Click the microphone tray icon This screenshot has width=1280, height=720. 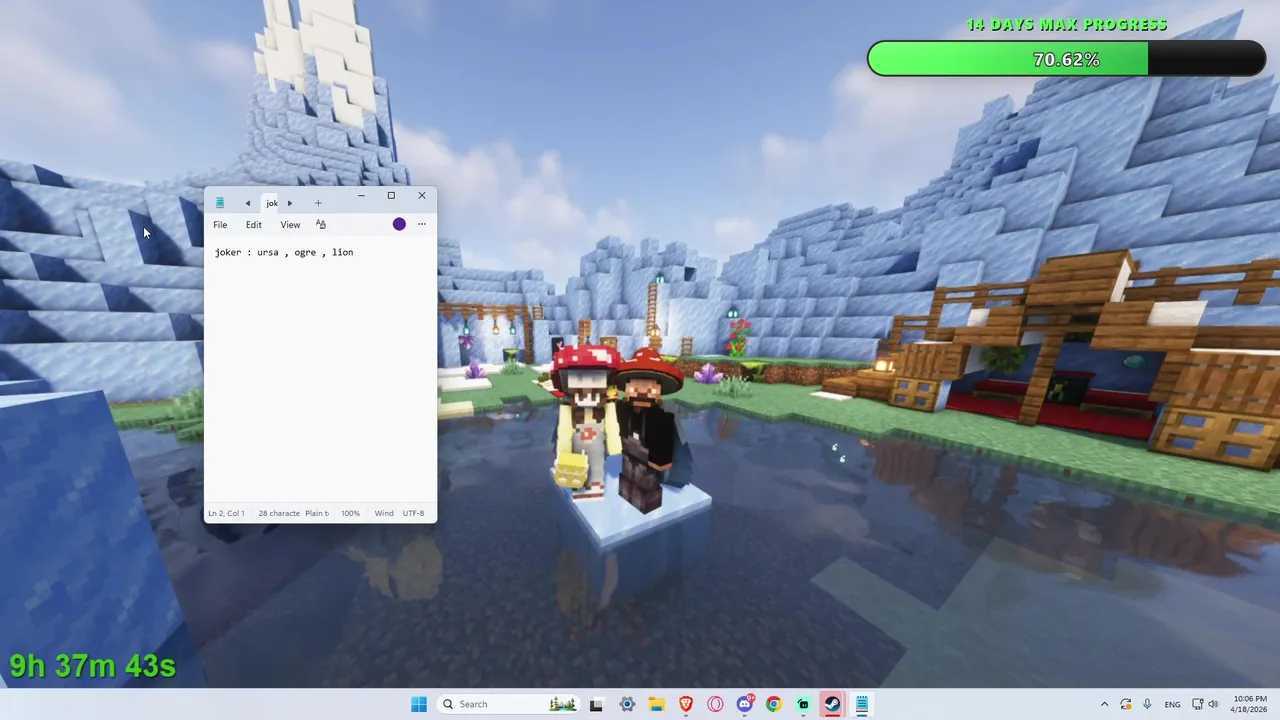pos(1147,704)
